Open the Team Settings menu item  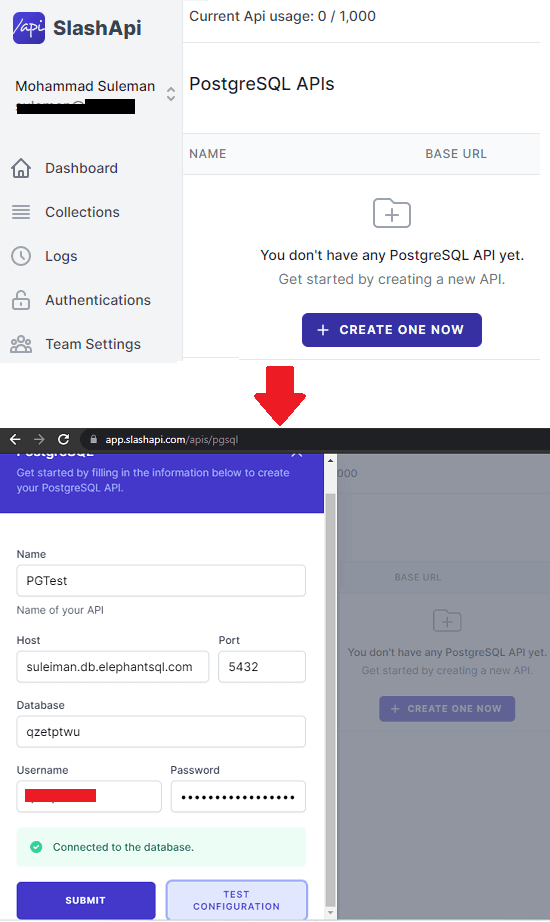point(93,344)
